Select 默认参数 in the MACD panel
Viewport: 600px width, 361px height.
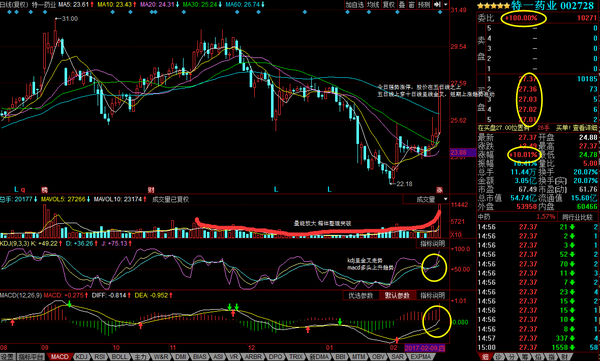pyautogui.click(x=397, y=295)
